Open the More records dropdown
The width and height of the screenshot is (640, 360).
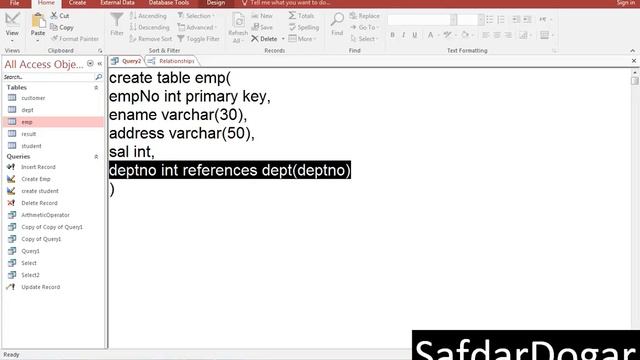(302, 39)
